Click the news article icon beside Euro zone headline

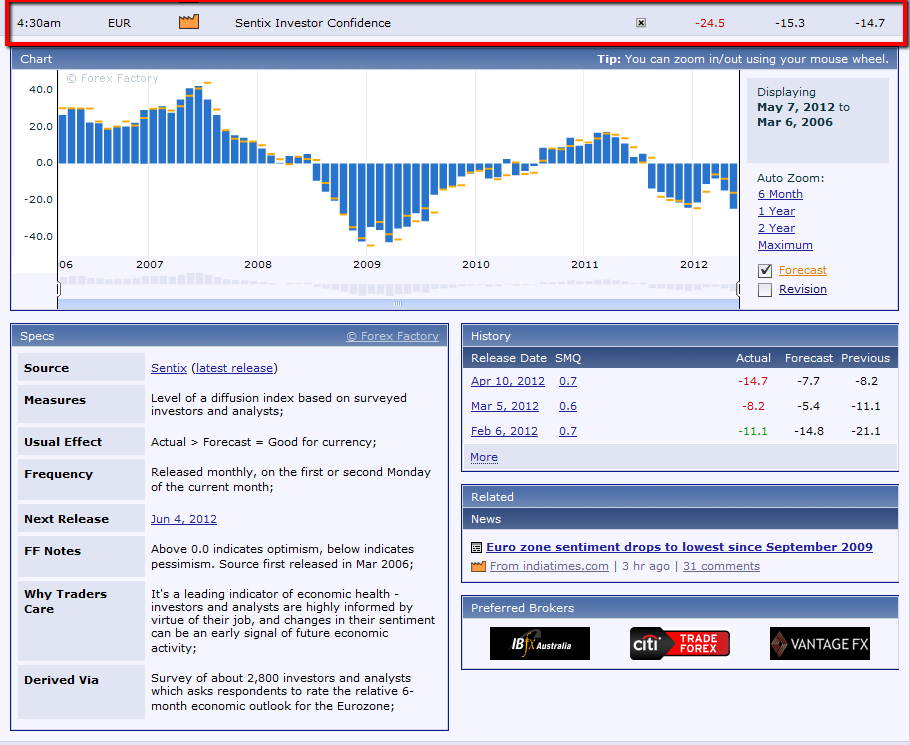476,547
